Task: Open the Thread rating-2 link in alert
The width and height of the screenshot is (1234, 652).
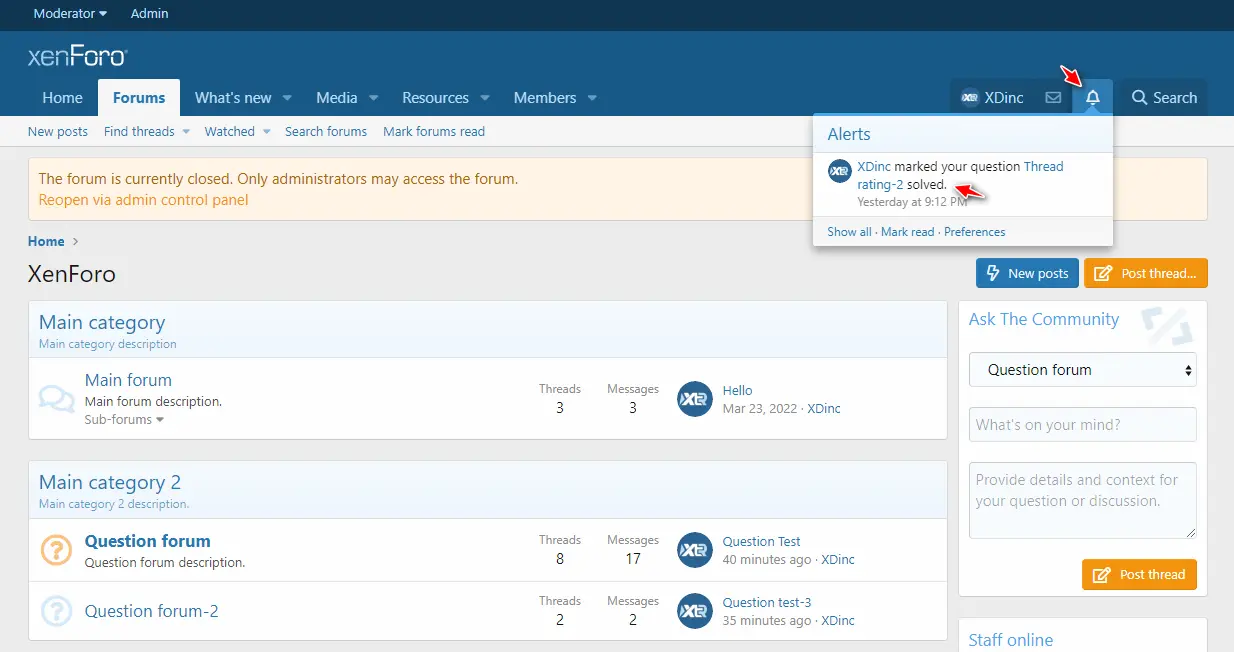Action: (960, 176)
